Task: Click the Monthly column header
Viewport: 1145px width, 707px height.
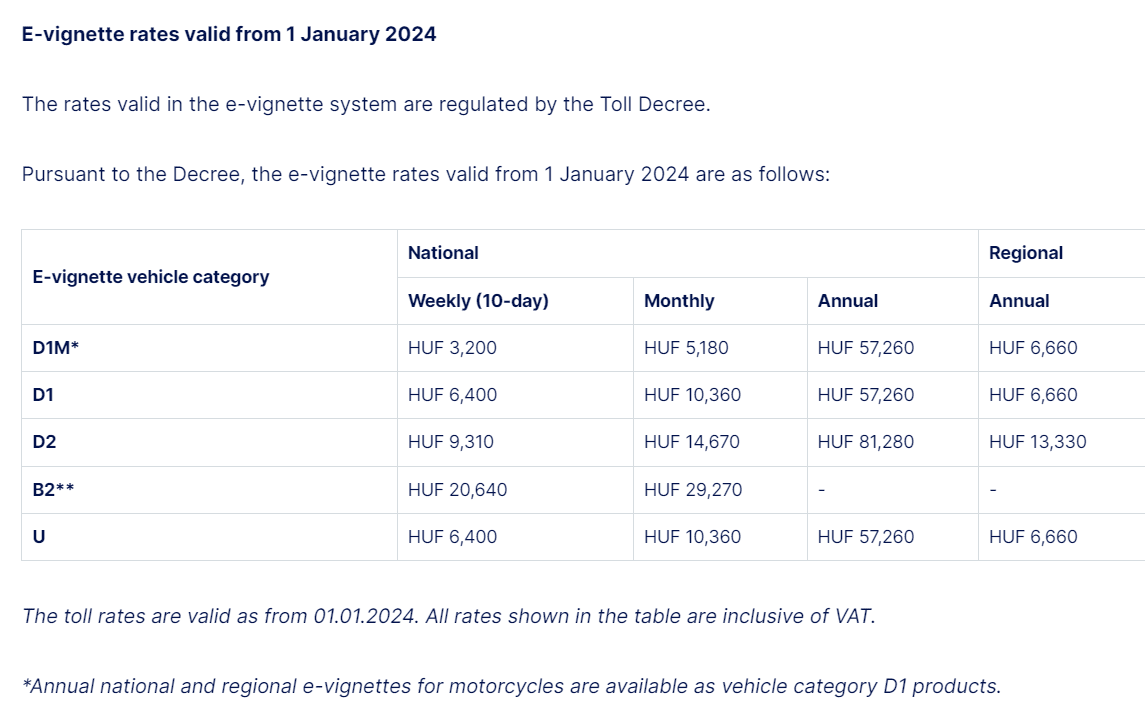Action: tap(679, 301)
